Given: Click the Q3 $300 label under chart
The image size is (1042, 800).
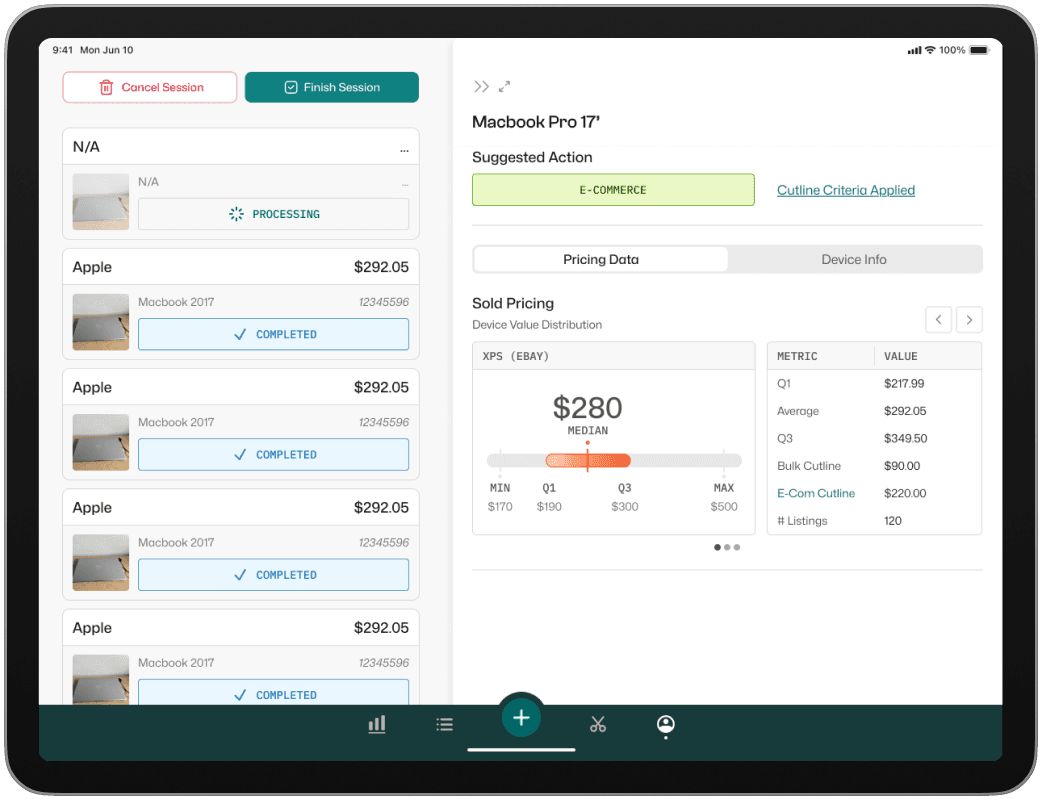Looking at the screenshot, I should point(625,497).
